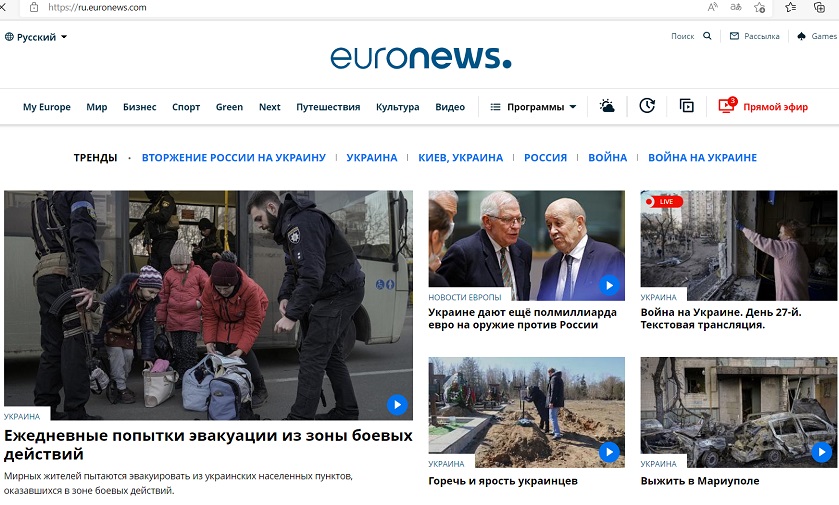
Task: Expand the Русский language dropdown
Action: pyautogui.click(x=36, y=37)
